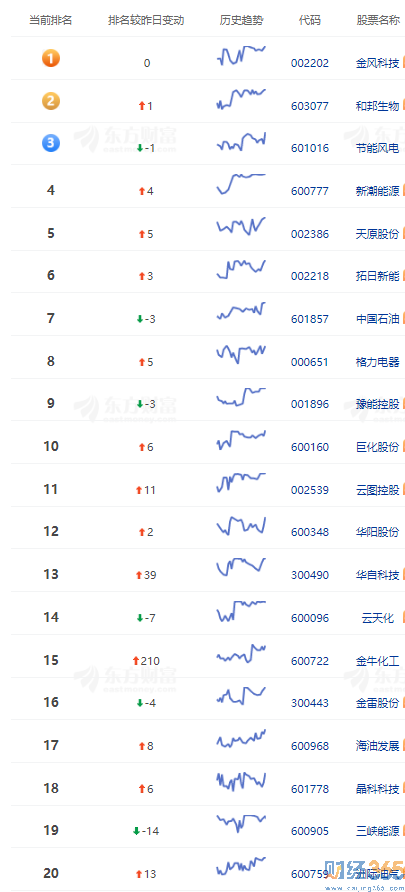
Task: Click the rank number 15
Action: point(51,660)
